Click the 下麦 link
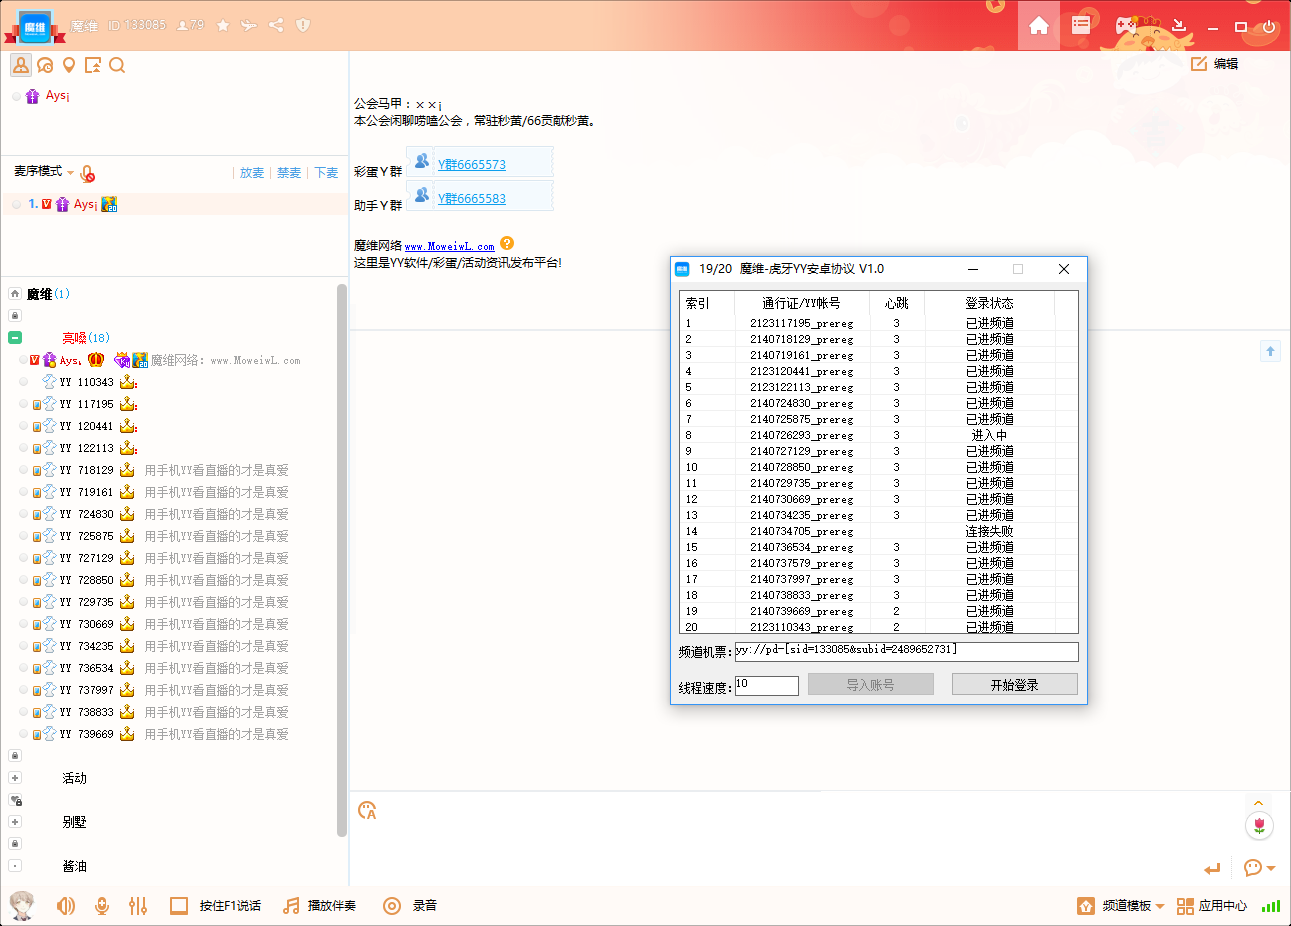The image size is (1291, 926). click(x=327, y=173)
